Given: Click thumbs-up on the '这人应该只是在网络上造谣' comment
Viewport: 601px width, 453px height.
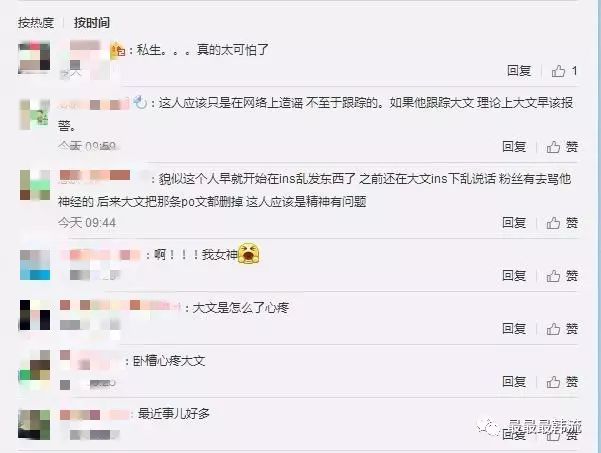Looking at the screenshot, I should 562,146.
